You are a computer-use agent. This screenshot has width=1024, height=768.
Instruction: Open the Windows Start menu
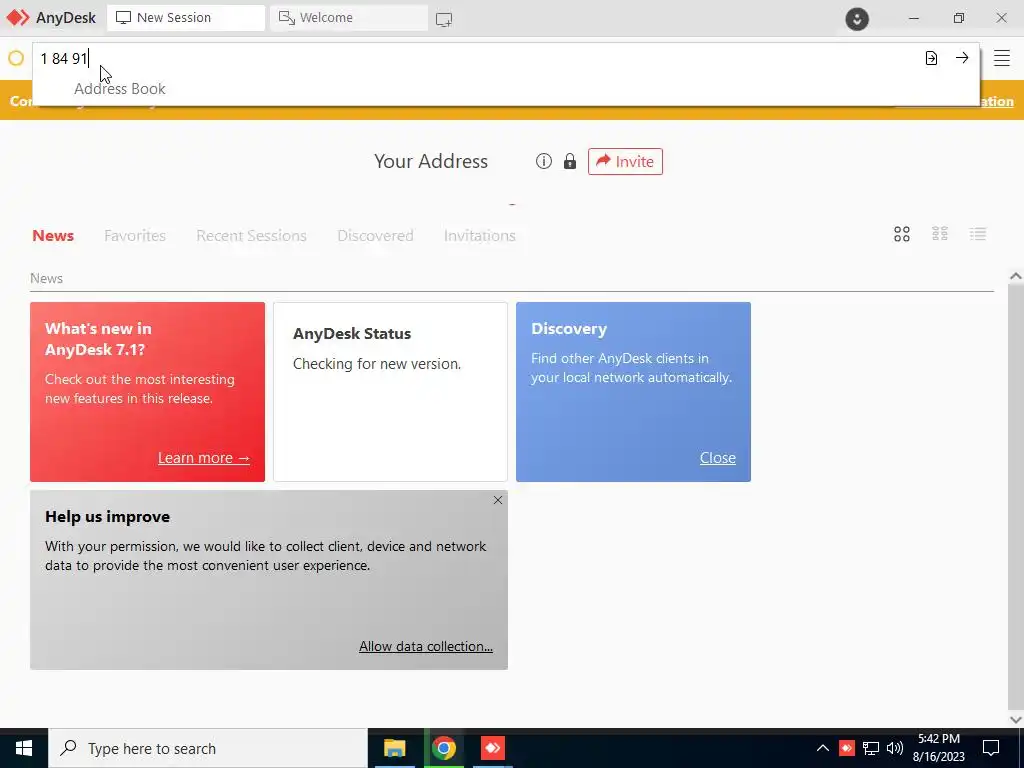(24, 748)
